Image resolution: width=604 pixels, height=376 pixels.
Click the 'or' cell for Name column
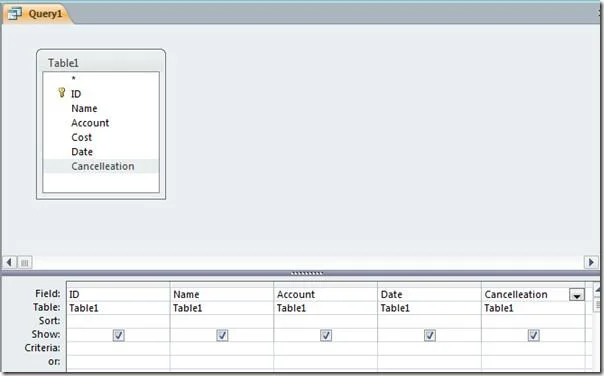[222, 362]
